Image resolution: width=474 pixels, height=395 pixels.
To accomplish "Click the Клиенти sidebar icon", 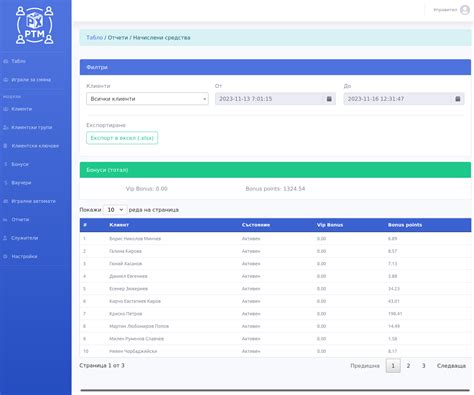I will [6, 109].
